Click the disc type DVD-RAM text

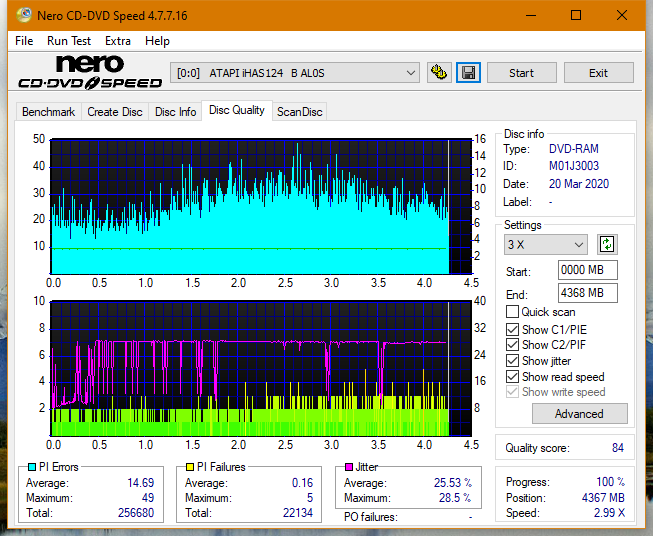[573, 149]
